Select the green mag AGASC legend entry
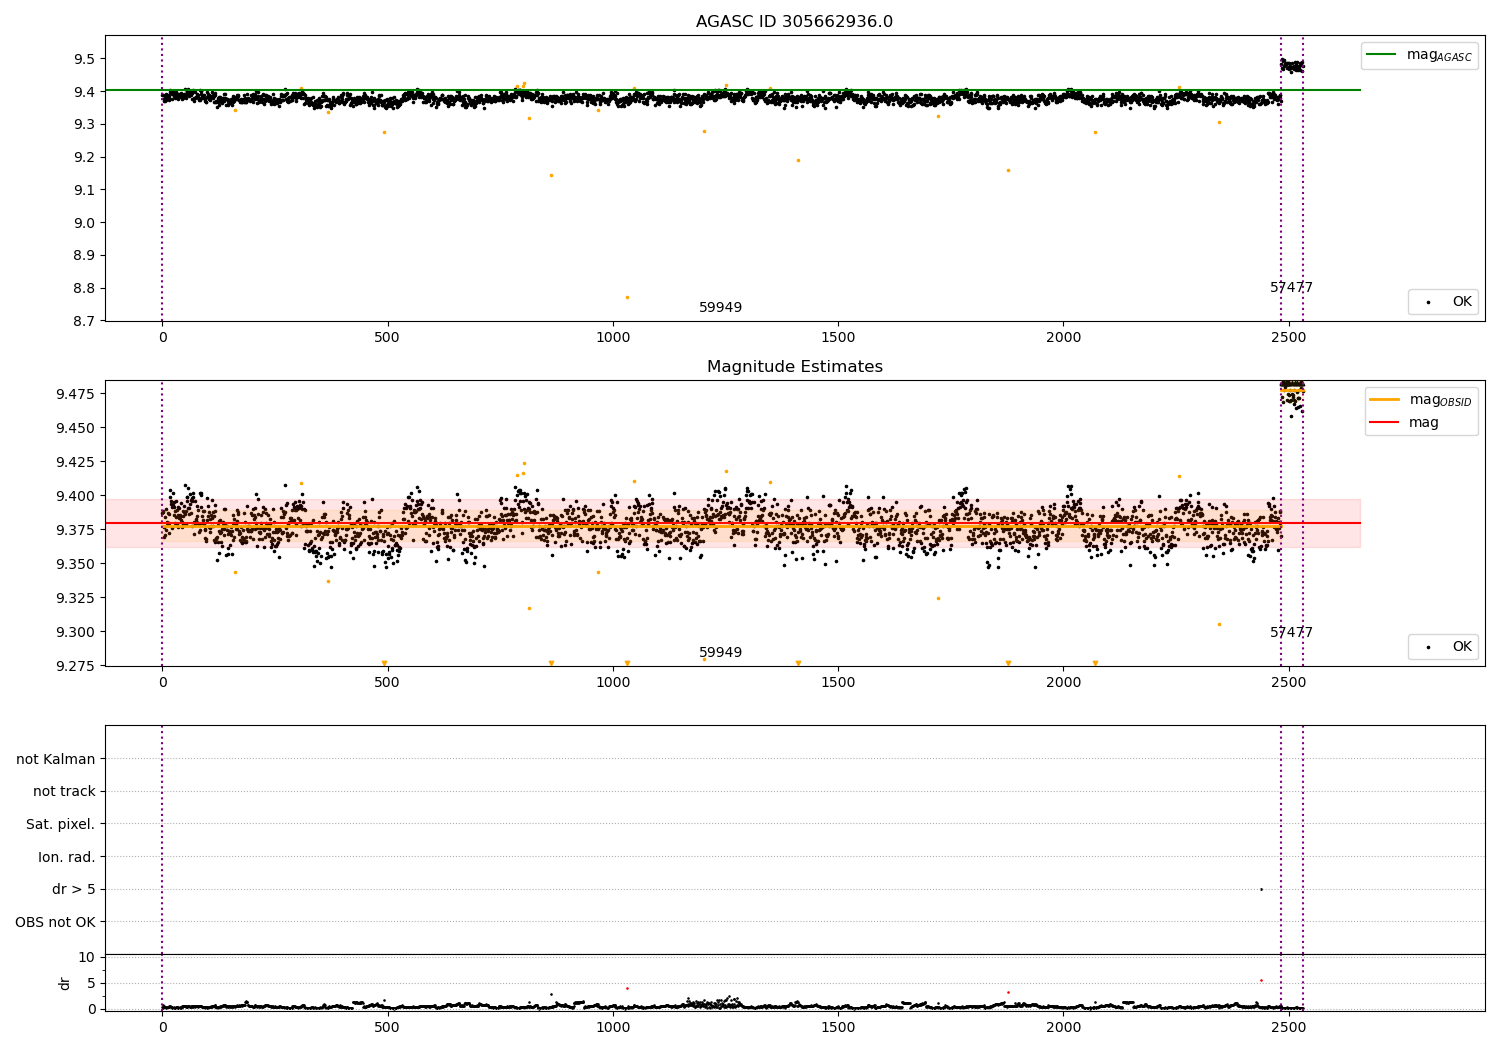Screen dimensions: 1500x1050 [1419, 55]
